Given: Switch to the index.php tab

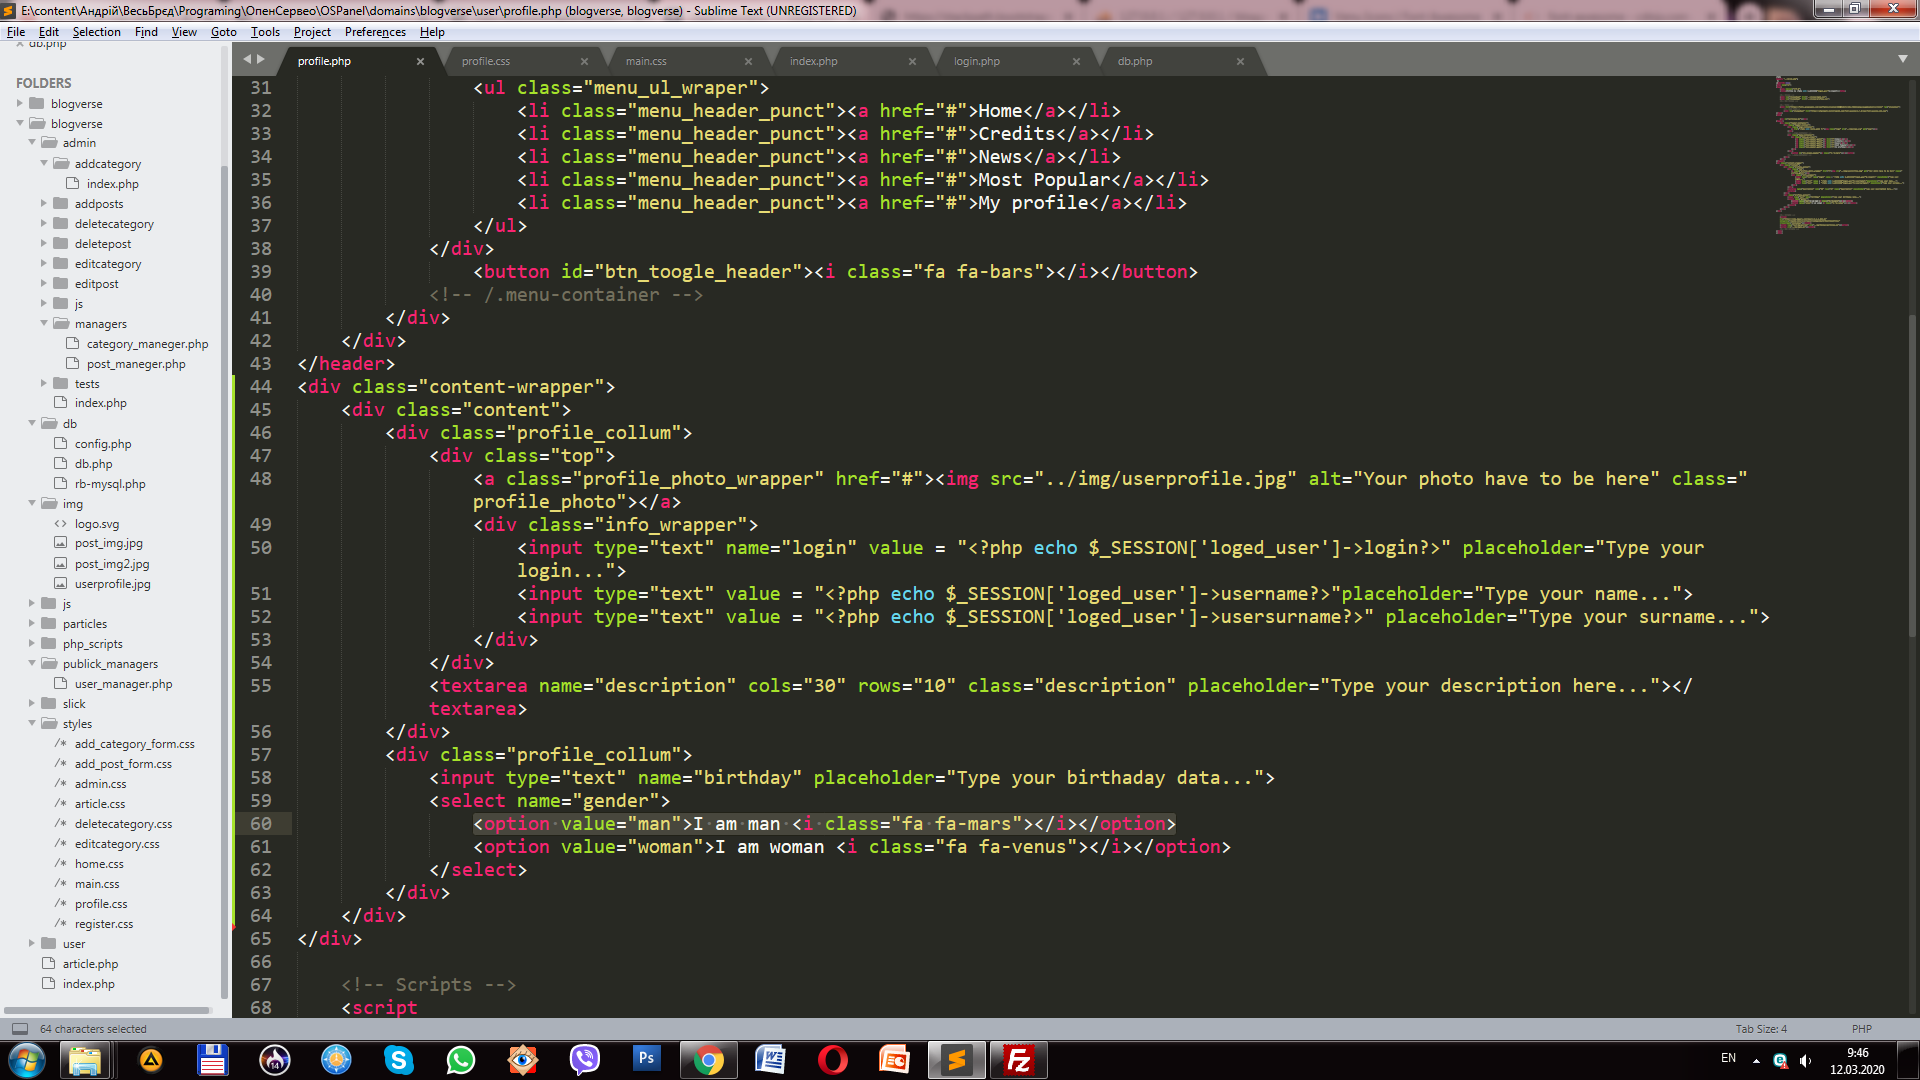Looking at the screenshot, I should click(813, 61).
